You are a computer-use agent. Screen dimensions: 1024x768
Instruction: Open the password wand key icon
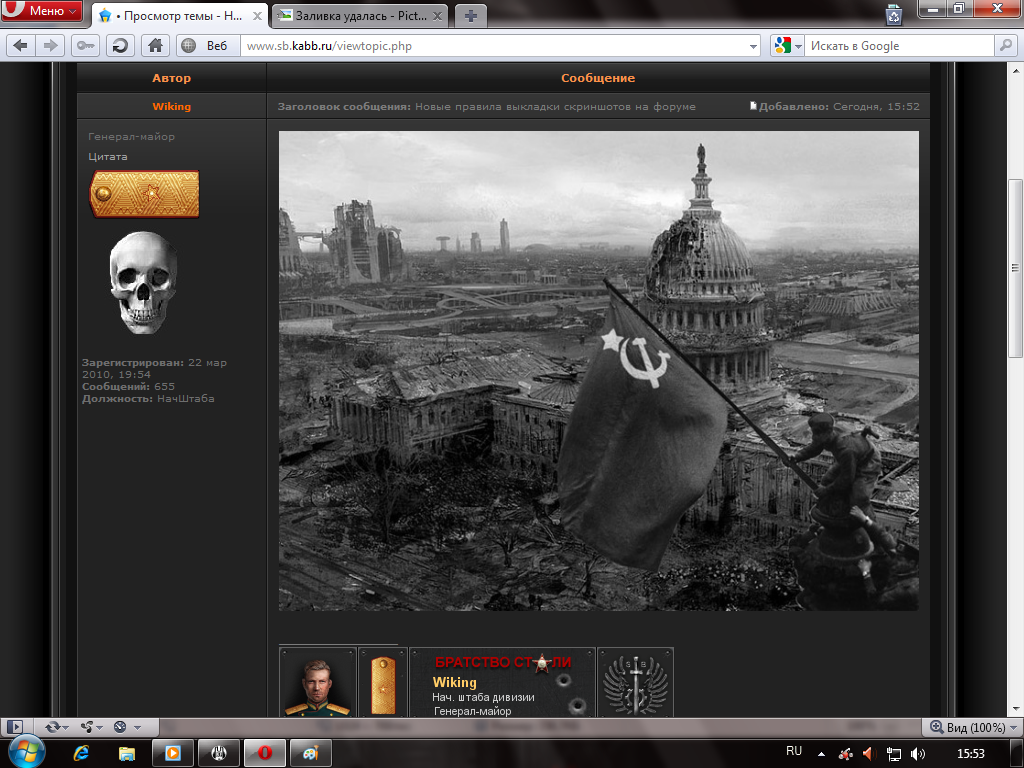[x=86, y=46]
